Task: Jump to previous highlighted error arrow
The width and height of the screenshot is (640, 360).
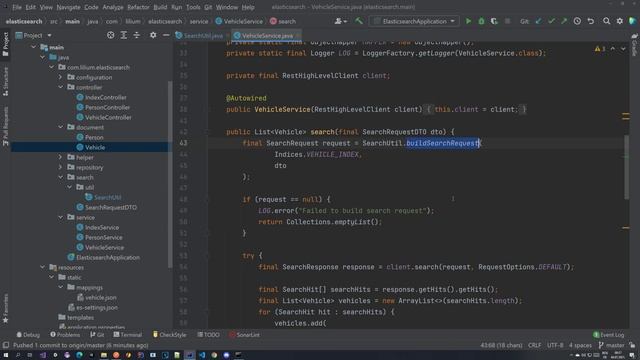Action: pos(613,49)
